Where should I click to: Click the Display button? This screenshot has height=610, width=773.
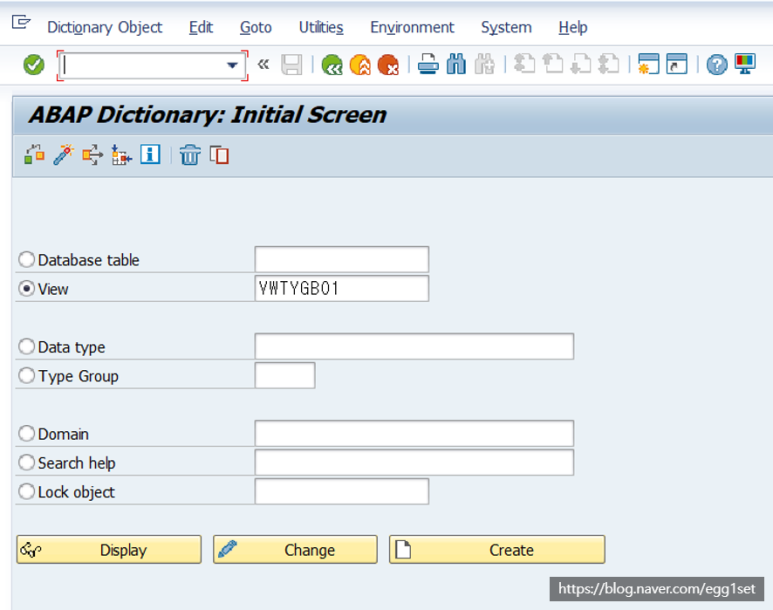109,549
